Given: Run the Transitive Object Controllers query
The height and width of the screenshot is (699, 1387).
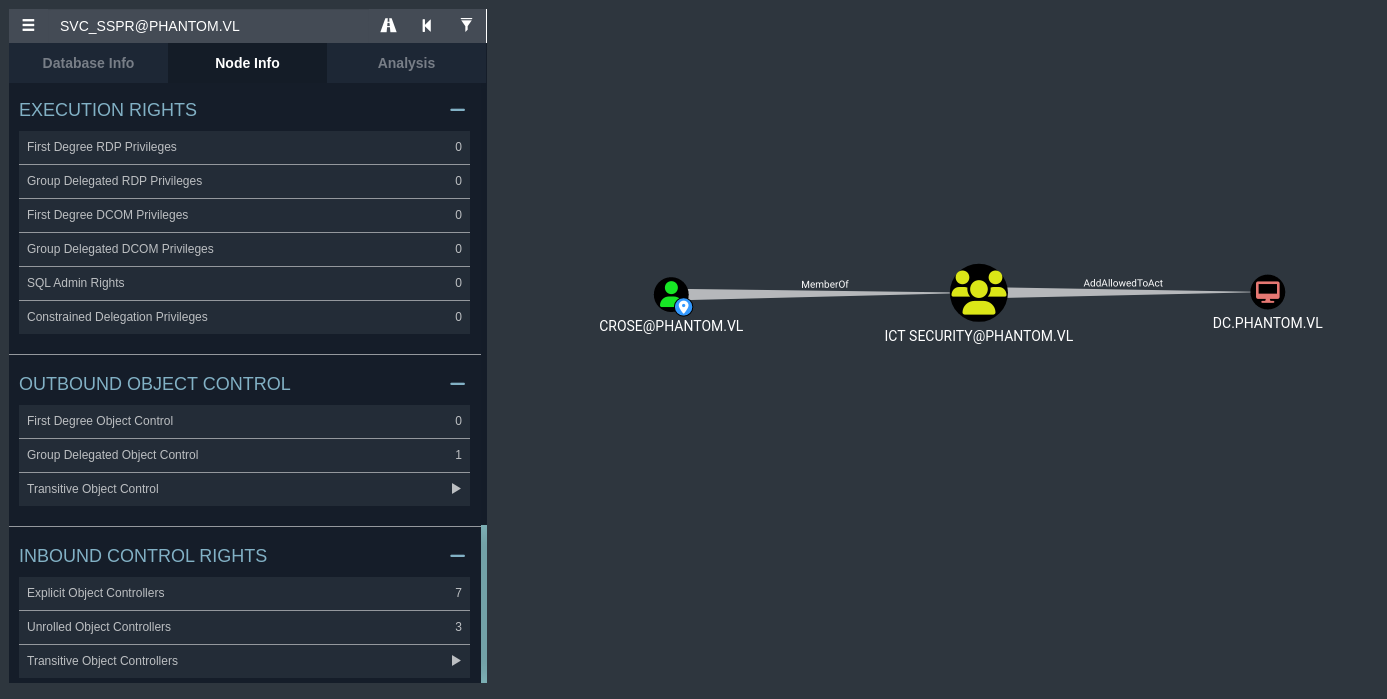Looking at the screenshot, I should point(456,661).
